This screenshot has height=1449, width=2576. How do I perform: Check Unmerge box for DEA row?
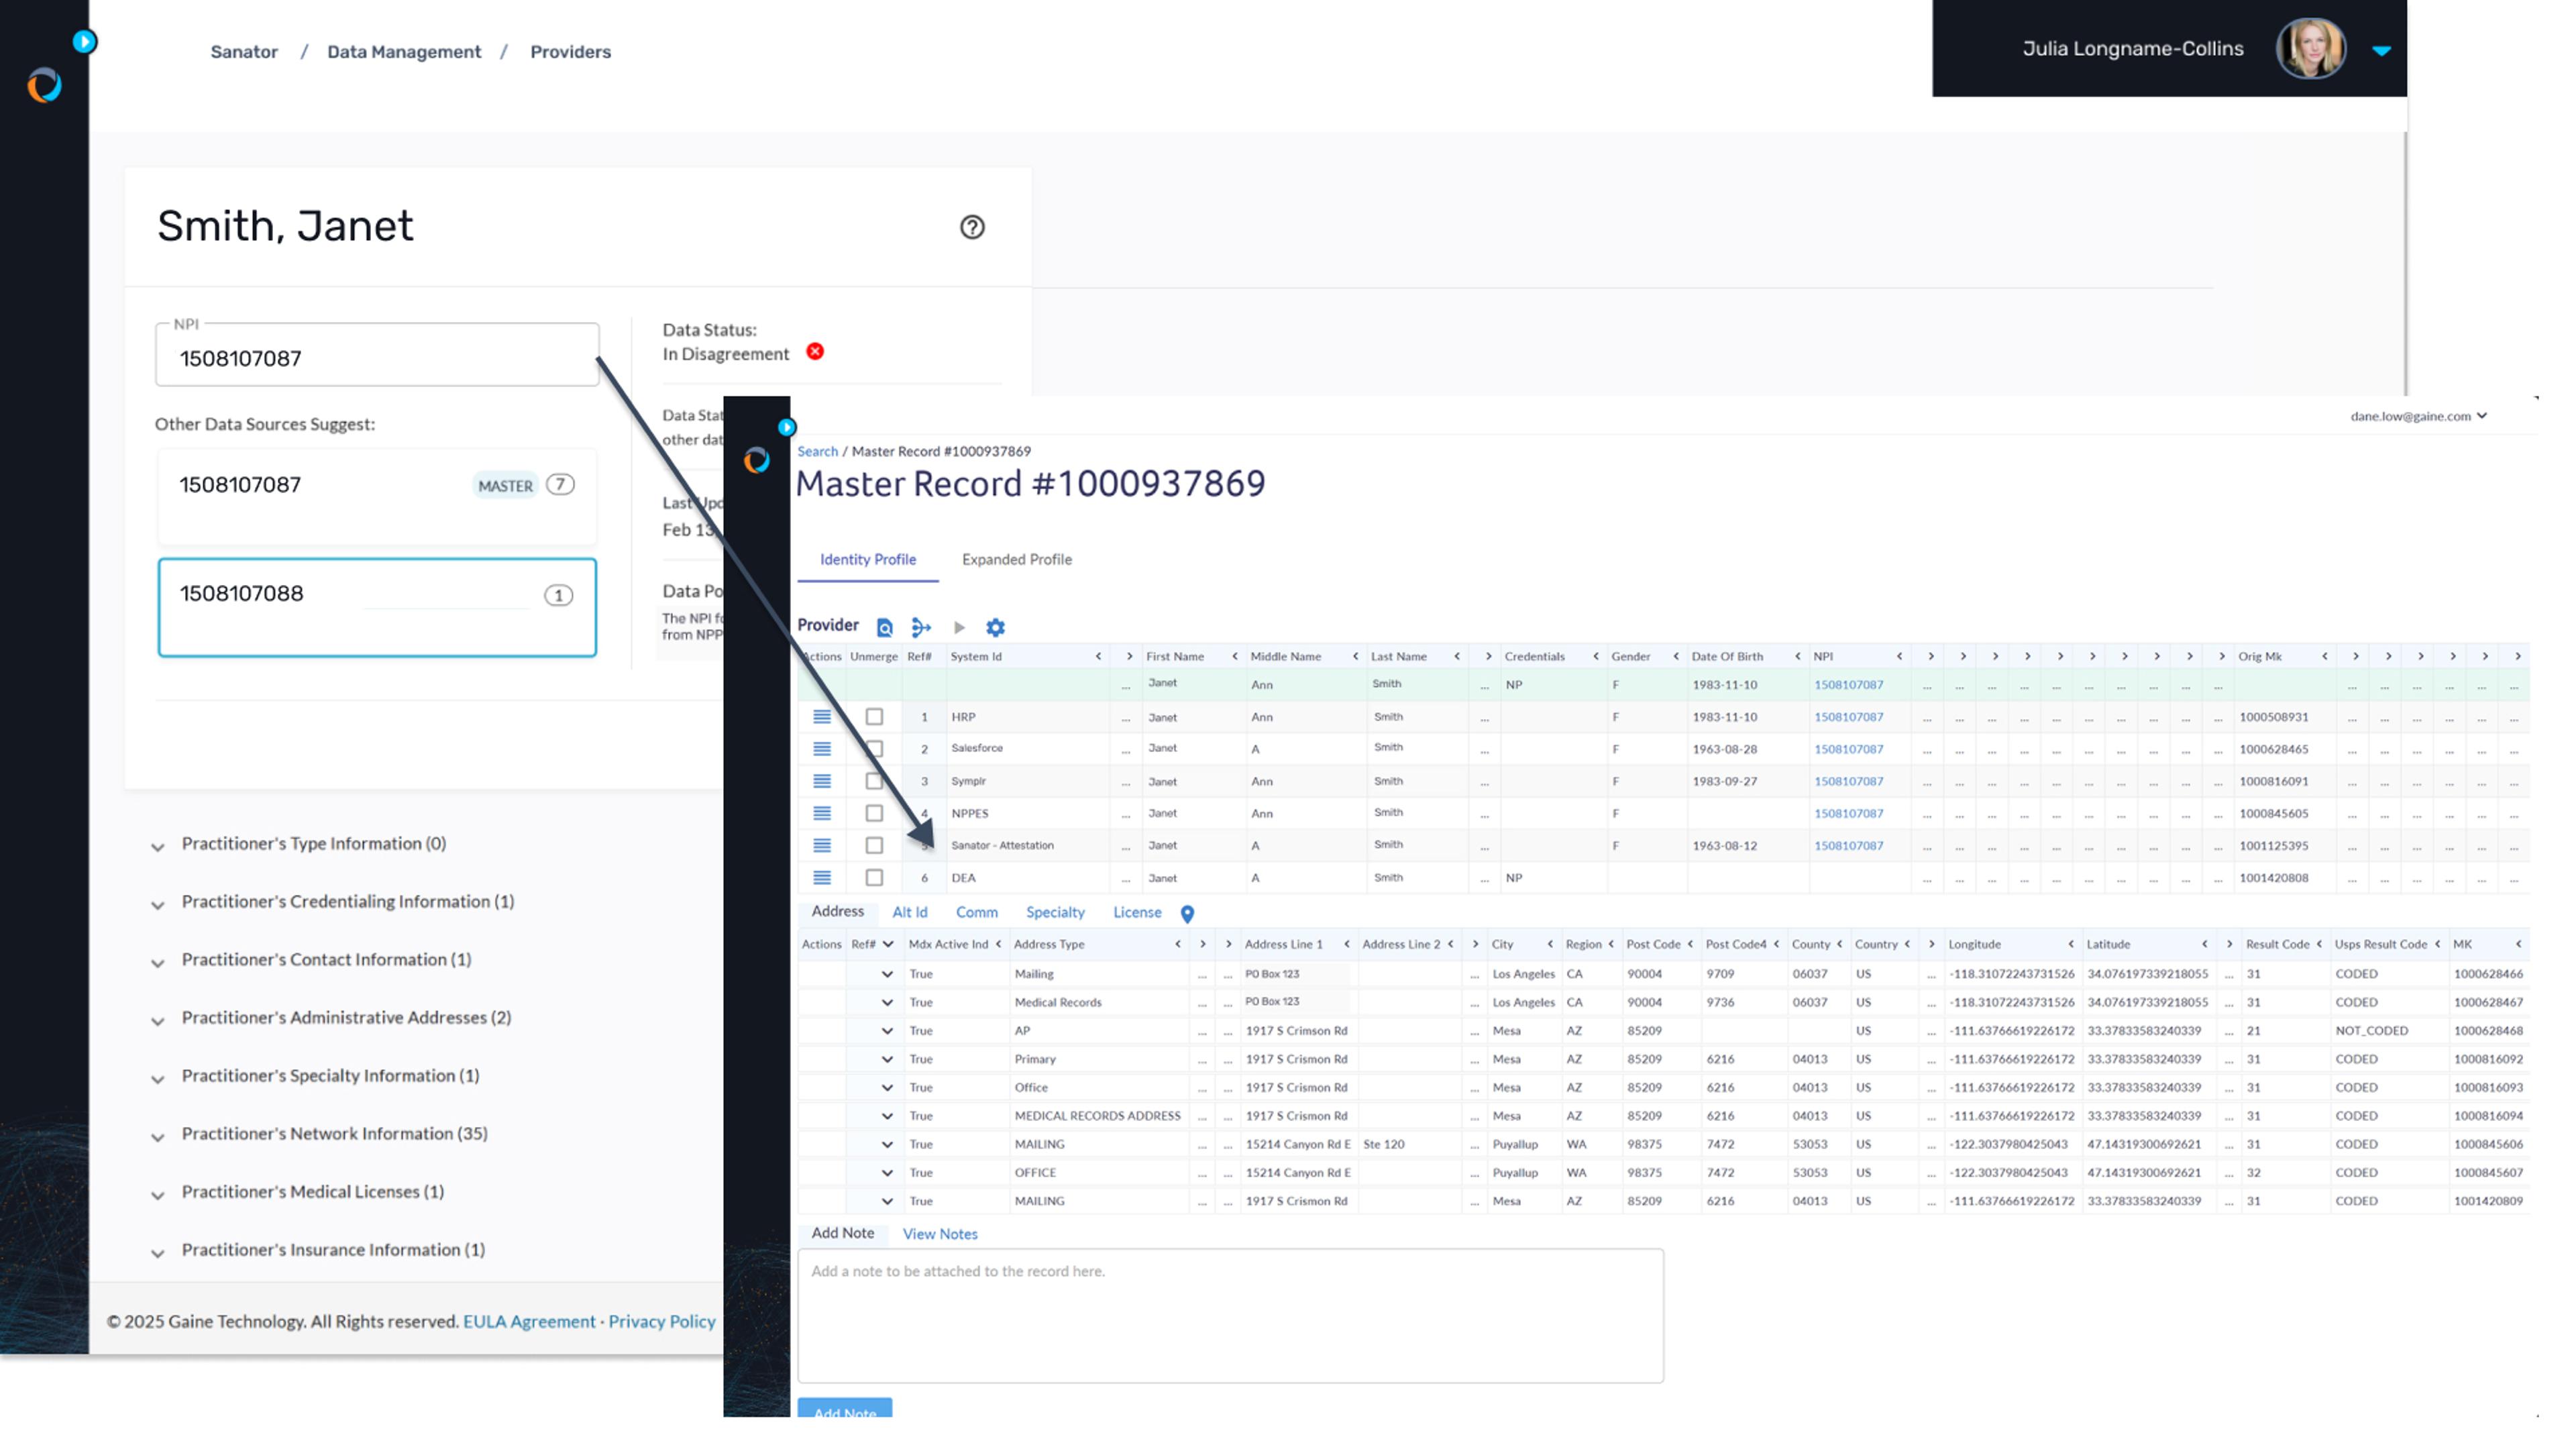(874, 877)
